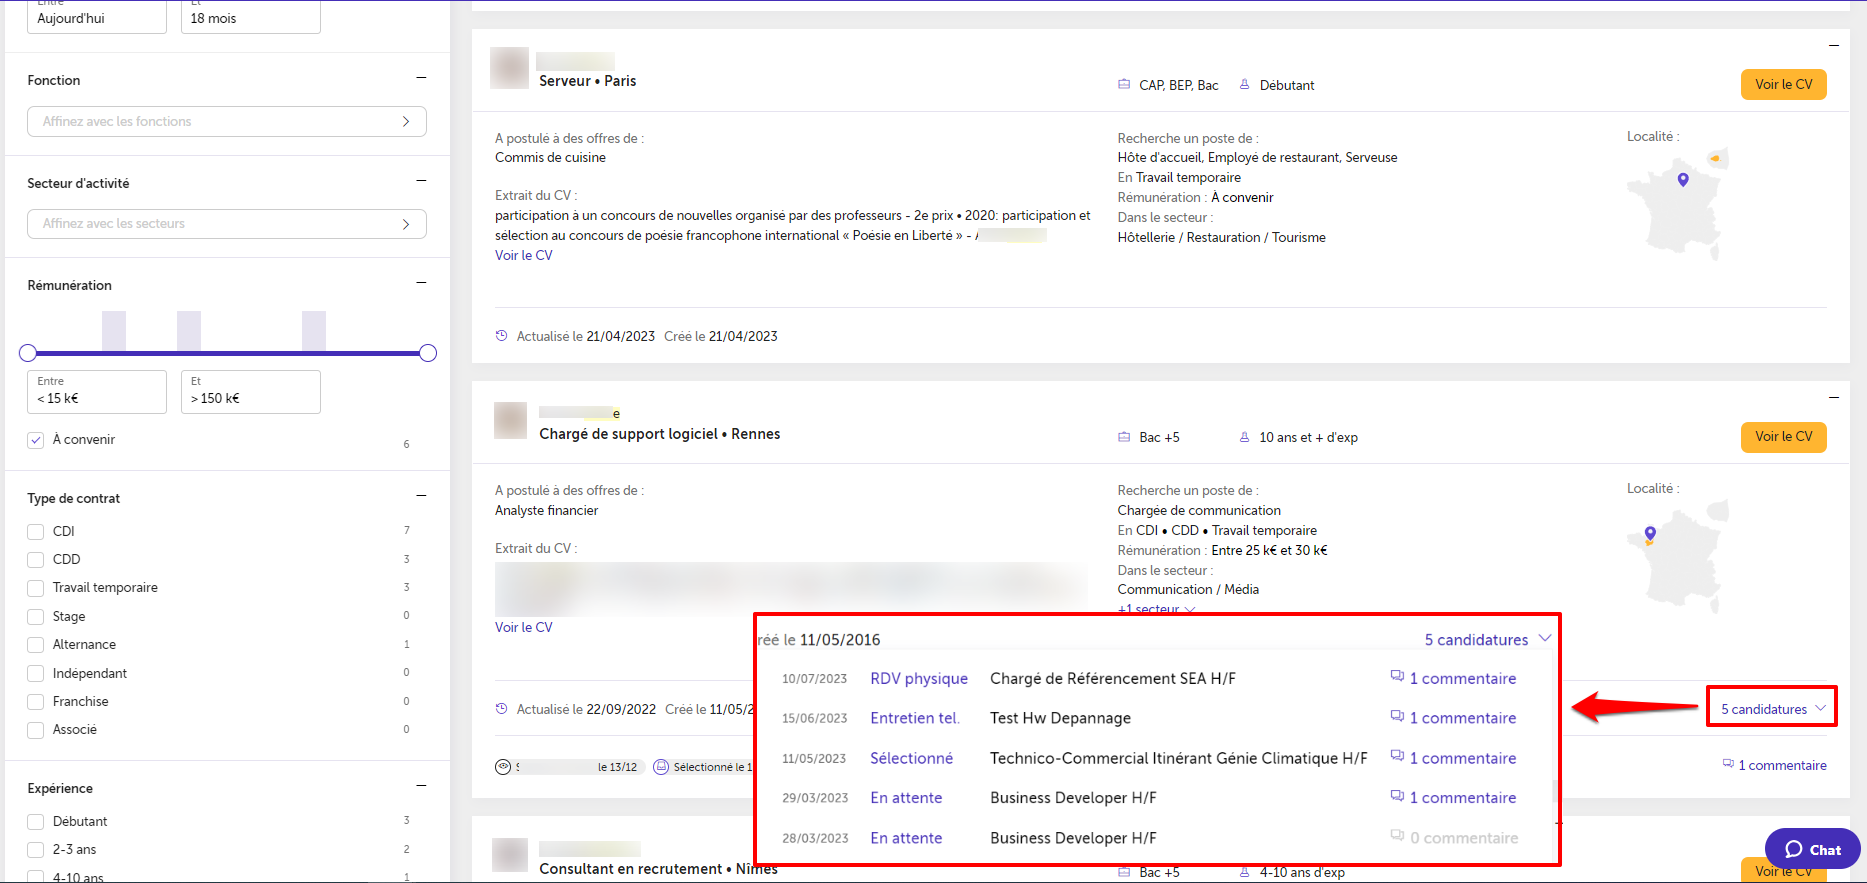Collapse the Serveur Paris candidate card
Viewport: 1867px width, 883px height.
coord(1834,46)
